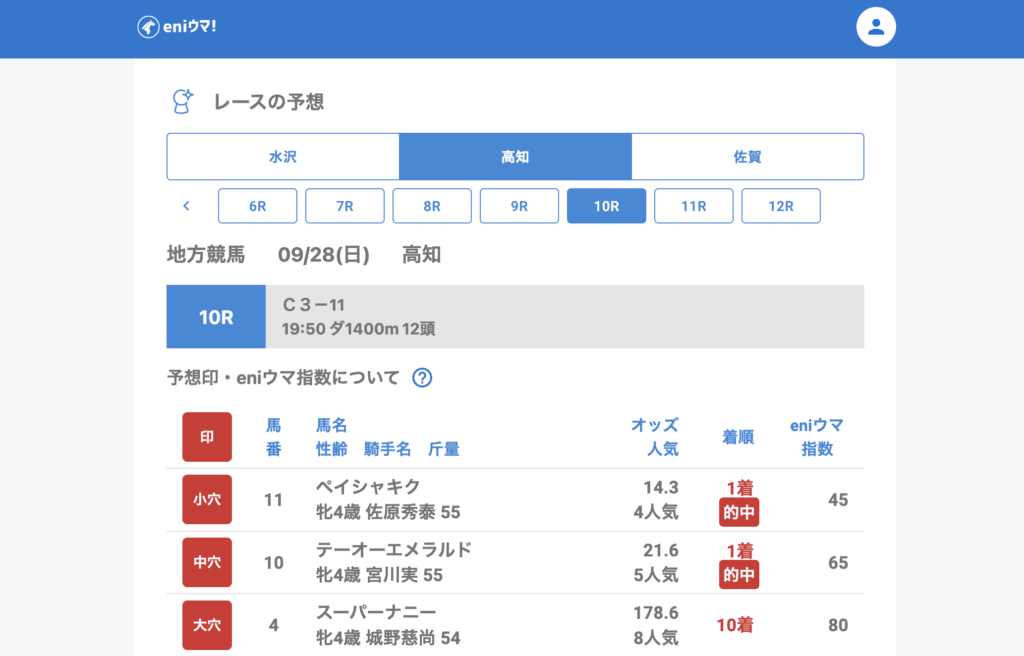Click the 大穴 prediction mark badge
The image size is (1024, 656).
point(207,625)
